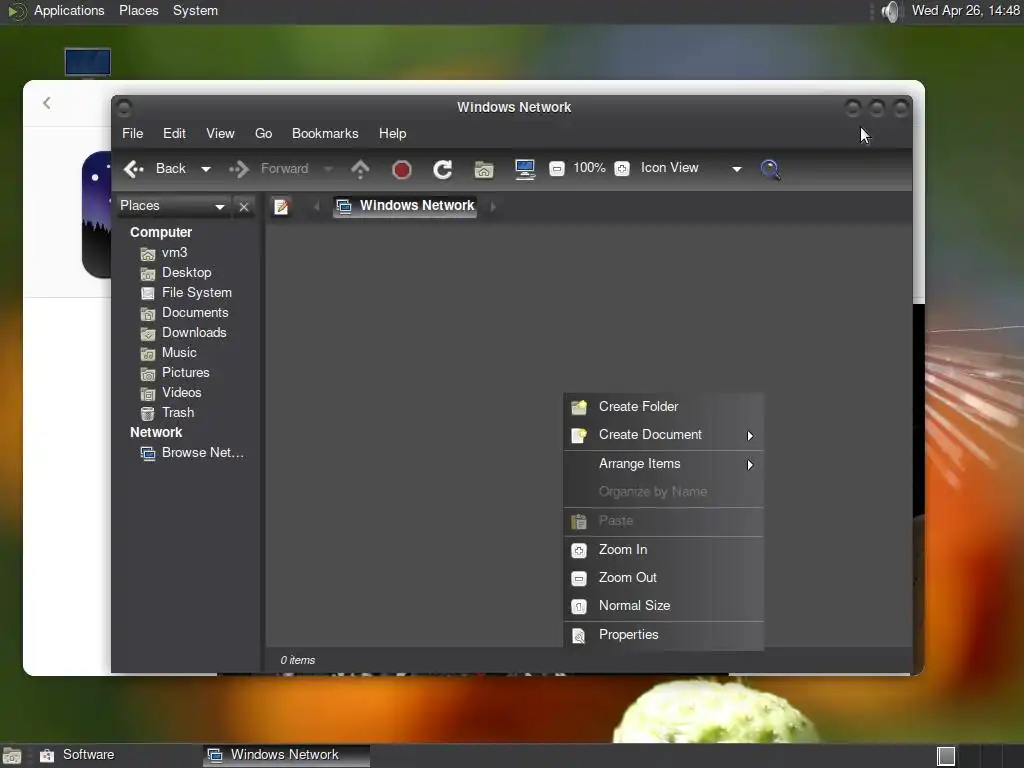Image resolution: width=1024 pixels, height=768 pixels.
Task: Click the zoom out minus icon in toolbar
Action: 556,169
